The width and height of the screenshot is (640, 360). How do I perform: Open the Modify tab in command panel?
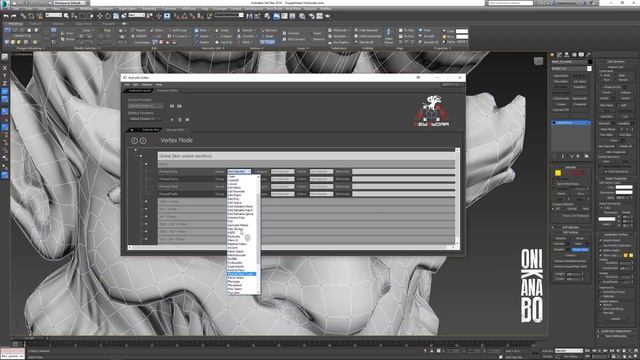pos(560,55)
